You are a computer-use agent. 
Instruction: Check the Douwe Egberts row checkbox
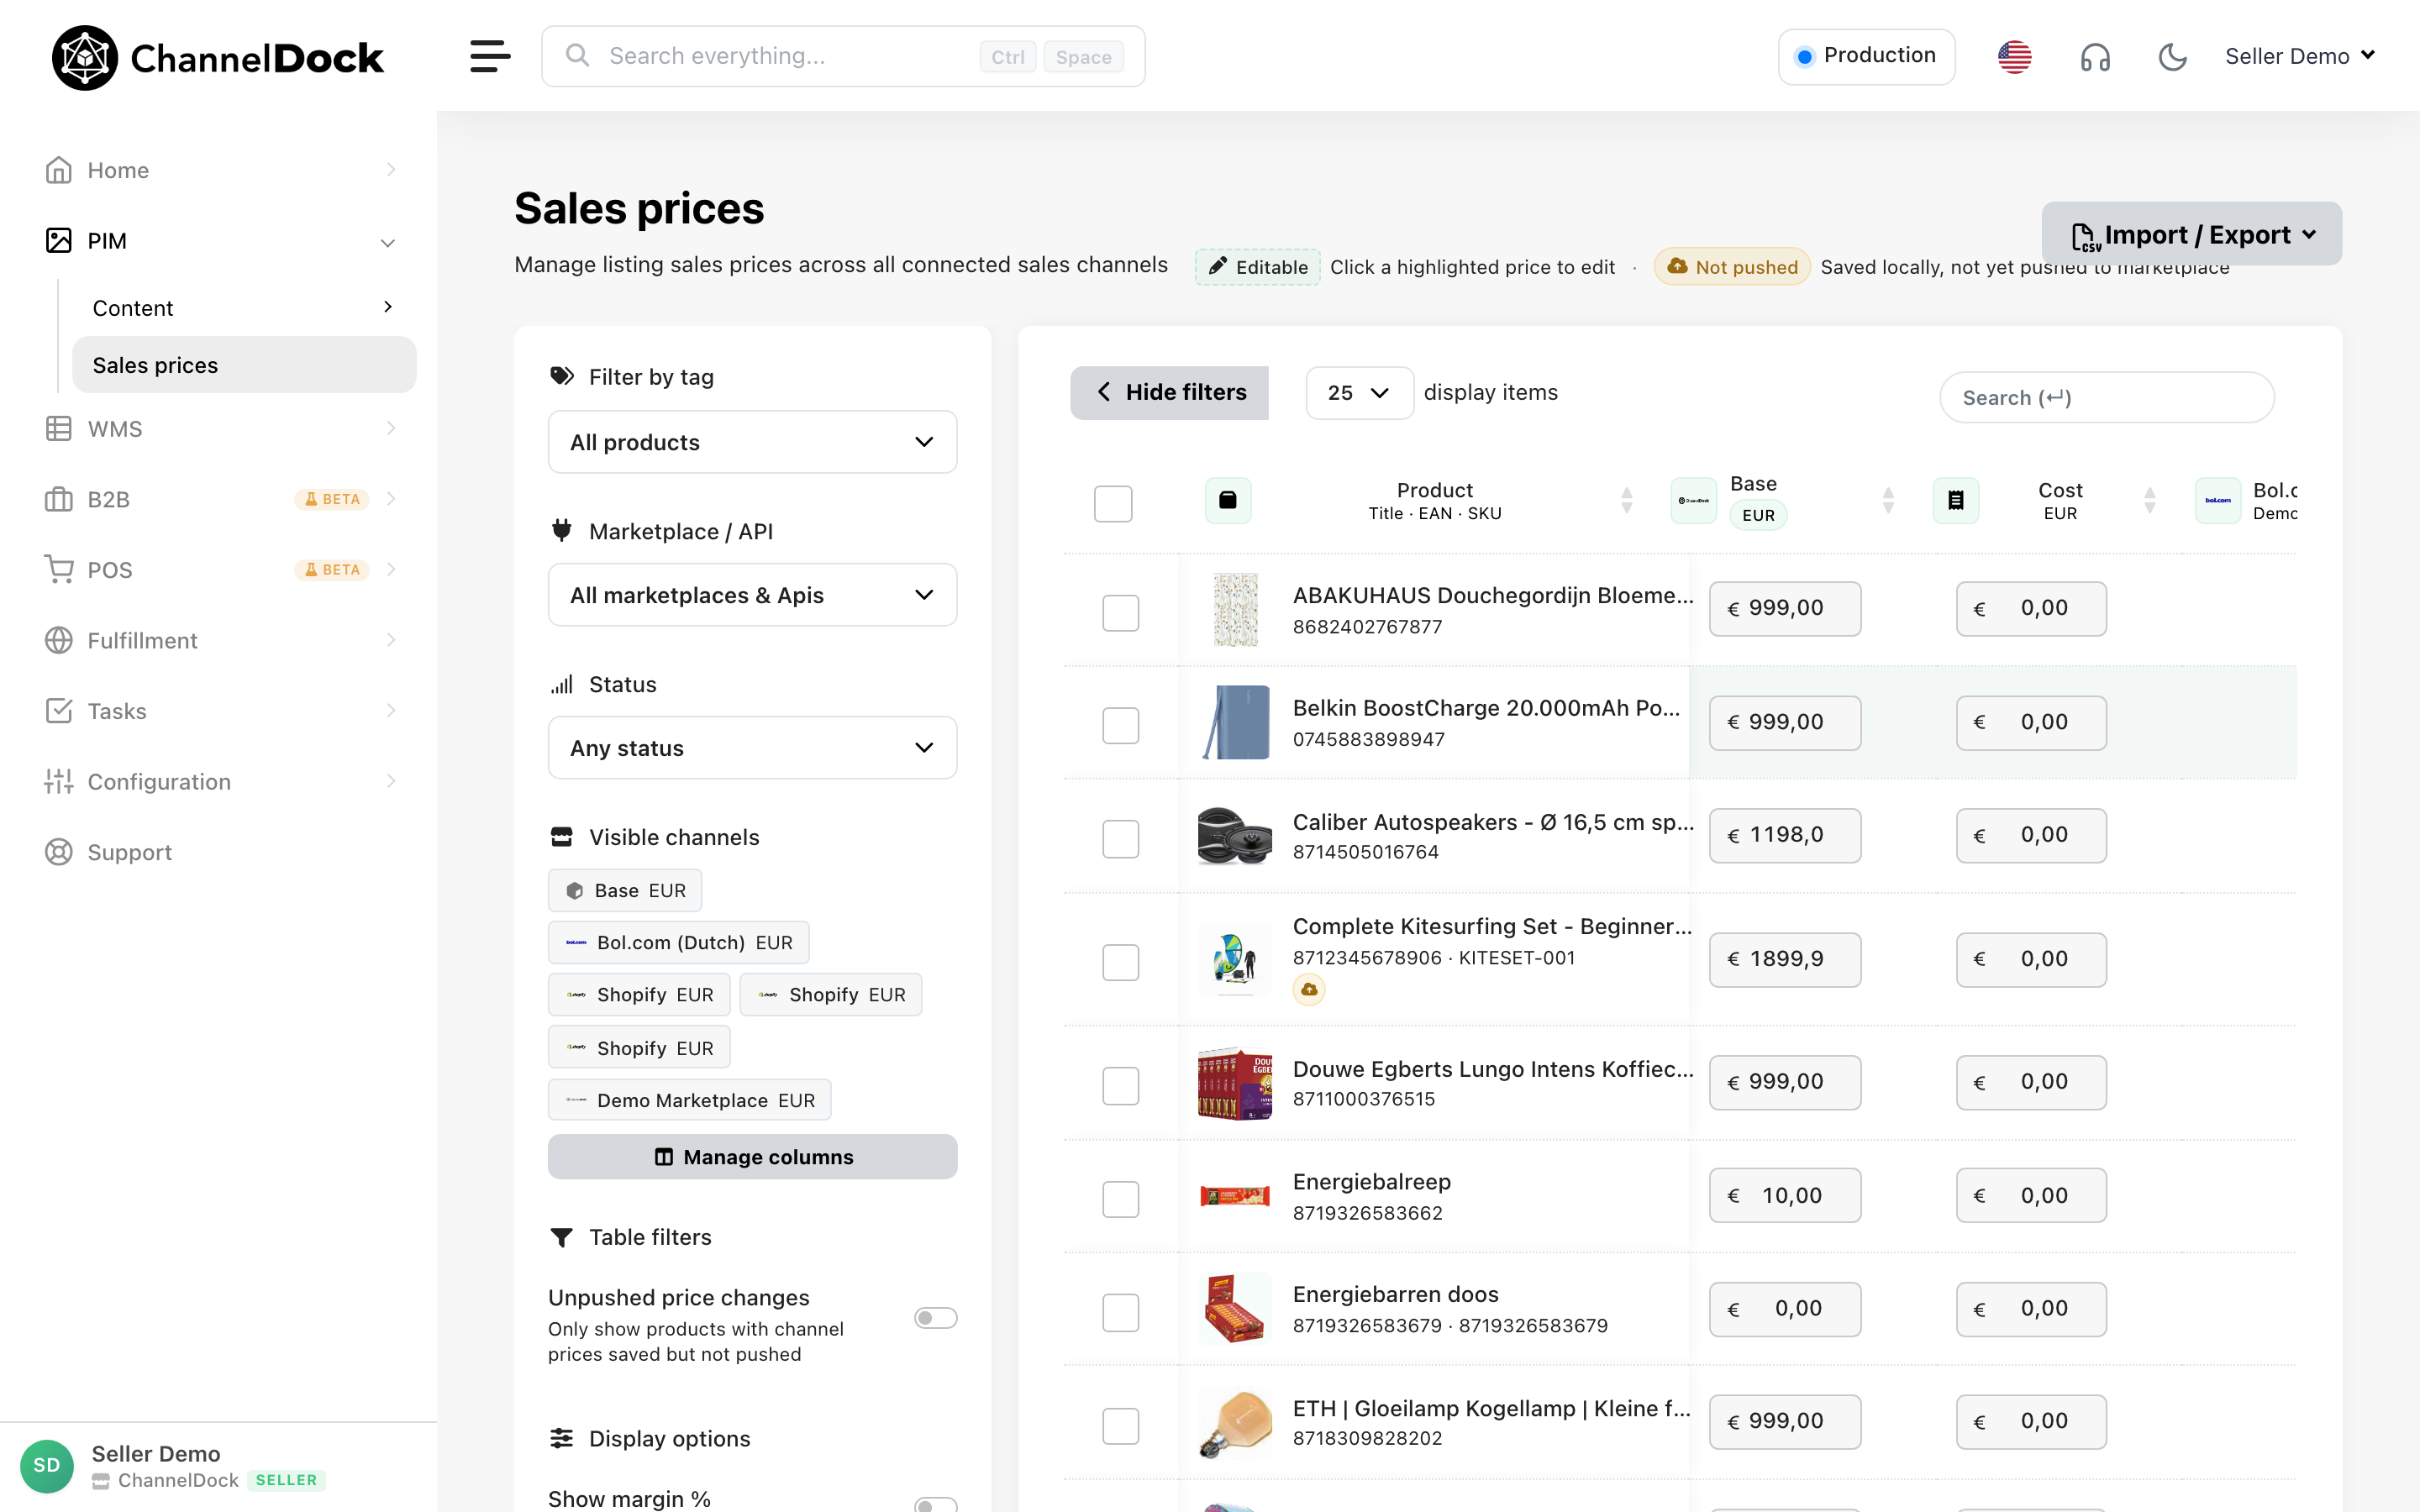point(1120,1085)
